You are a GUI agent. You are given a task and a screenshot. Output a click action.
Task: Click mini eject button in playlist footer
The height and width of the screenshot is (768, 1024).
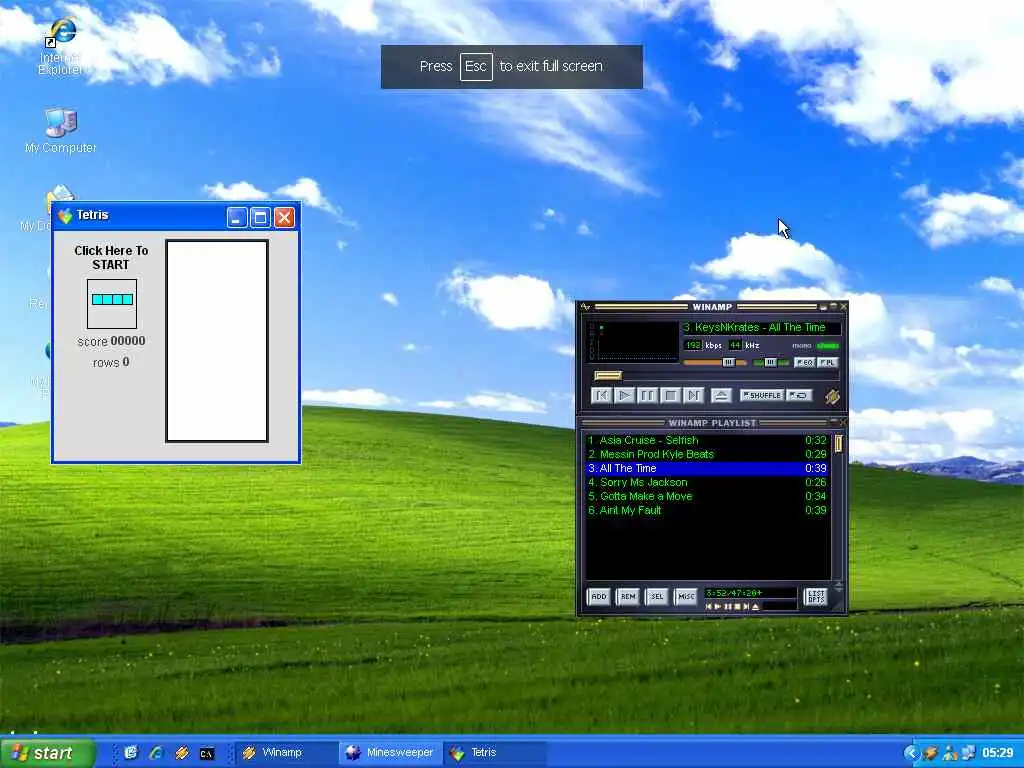pos(756,607)
